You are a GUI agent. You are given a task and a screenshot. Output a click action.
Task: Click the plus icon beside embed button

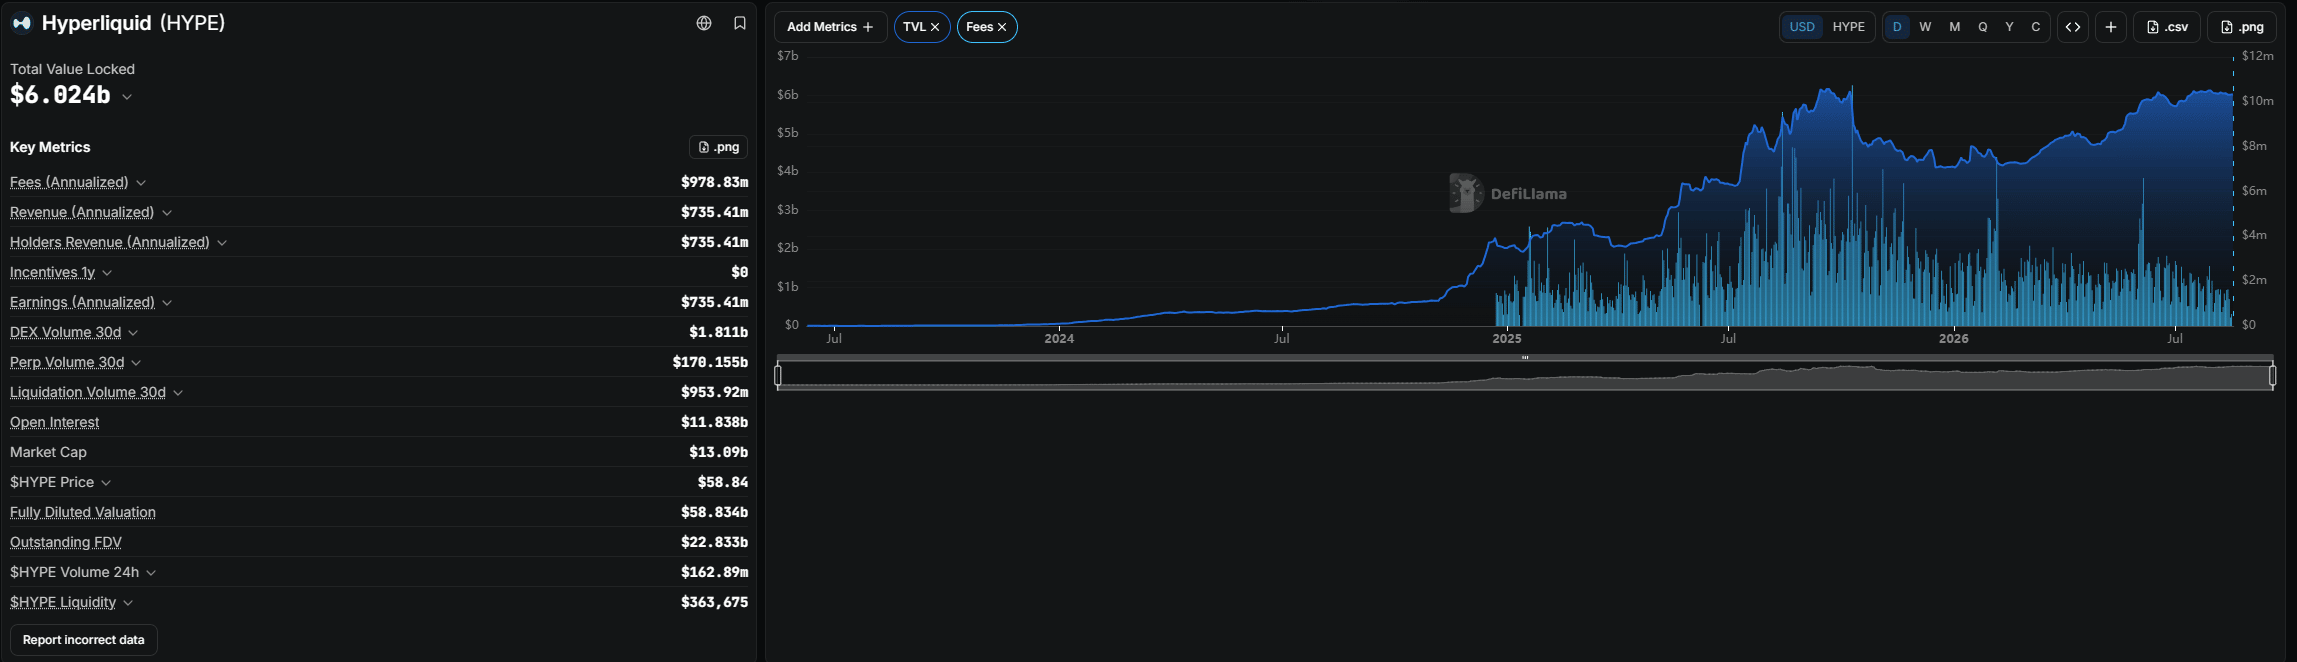pyautogui.click(x=2111, y=27)
